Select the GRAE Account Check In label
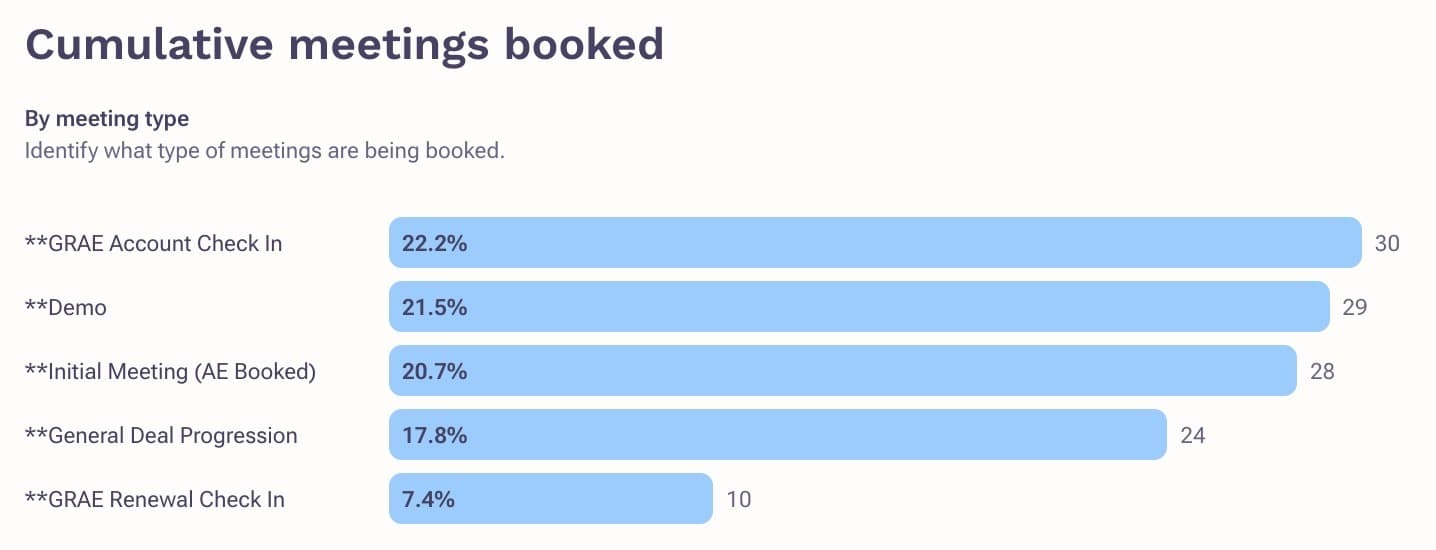This screenshot has width=1436, height=550. (x=153, y=243)
